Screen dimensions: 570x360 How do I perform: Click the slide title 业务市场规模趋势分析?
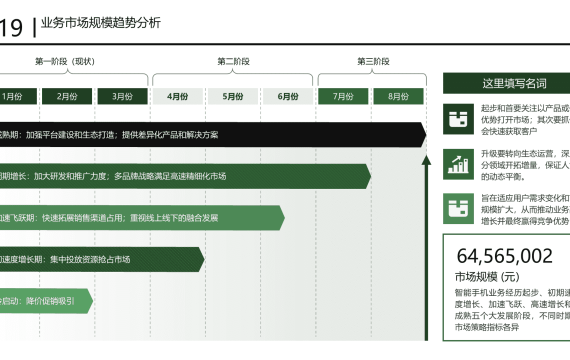(101, 23)
